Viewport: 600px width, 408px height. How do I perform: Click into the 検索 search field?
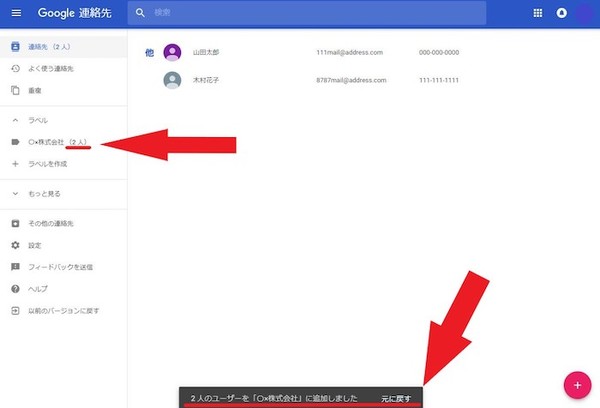click(310, 14)
